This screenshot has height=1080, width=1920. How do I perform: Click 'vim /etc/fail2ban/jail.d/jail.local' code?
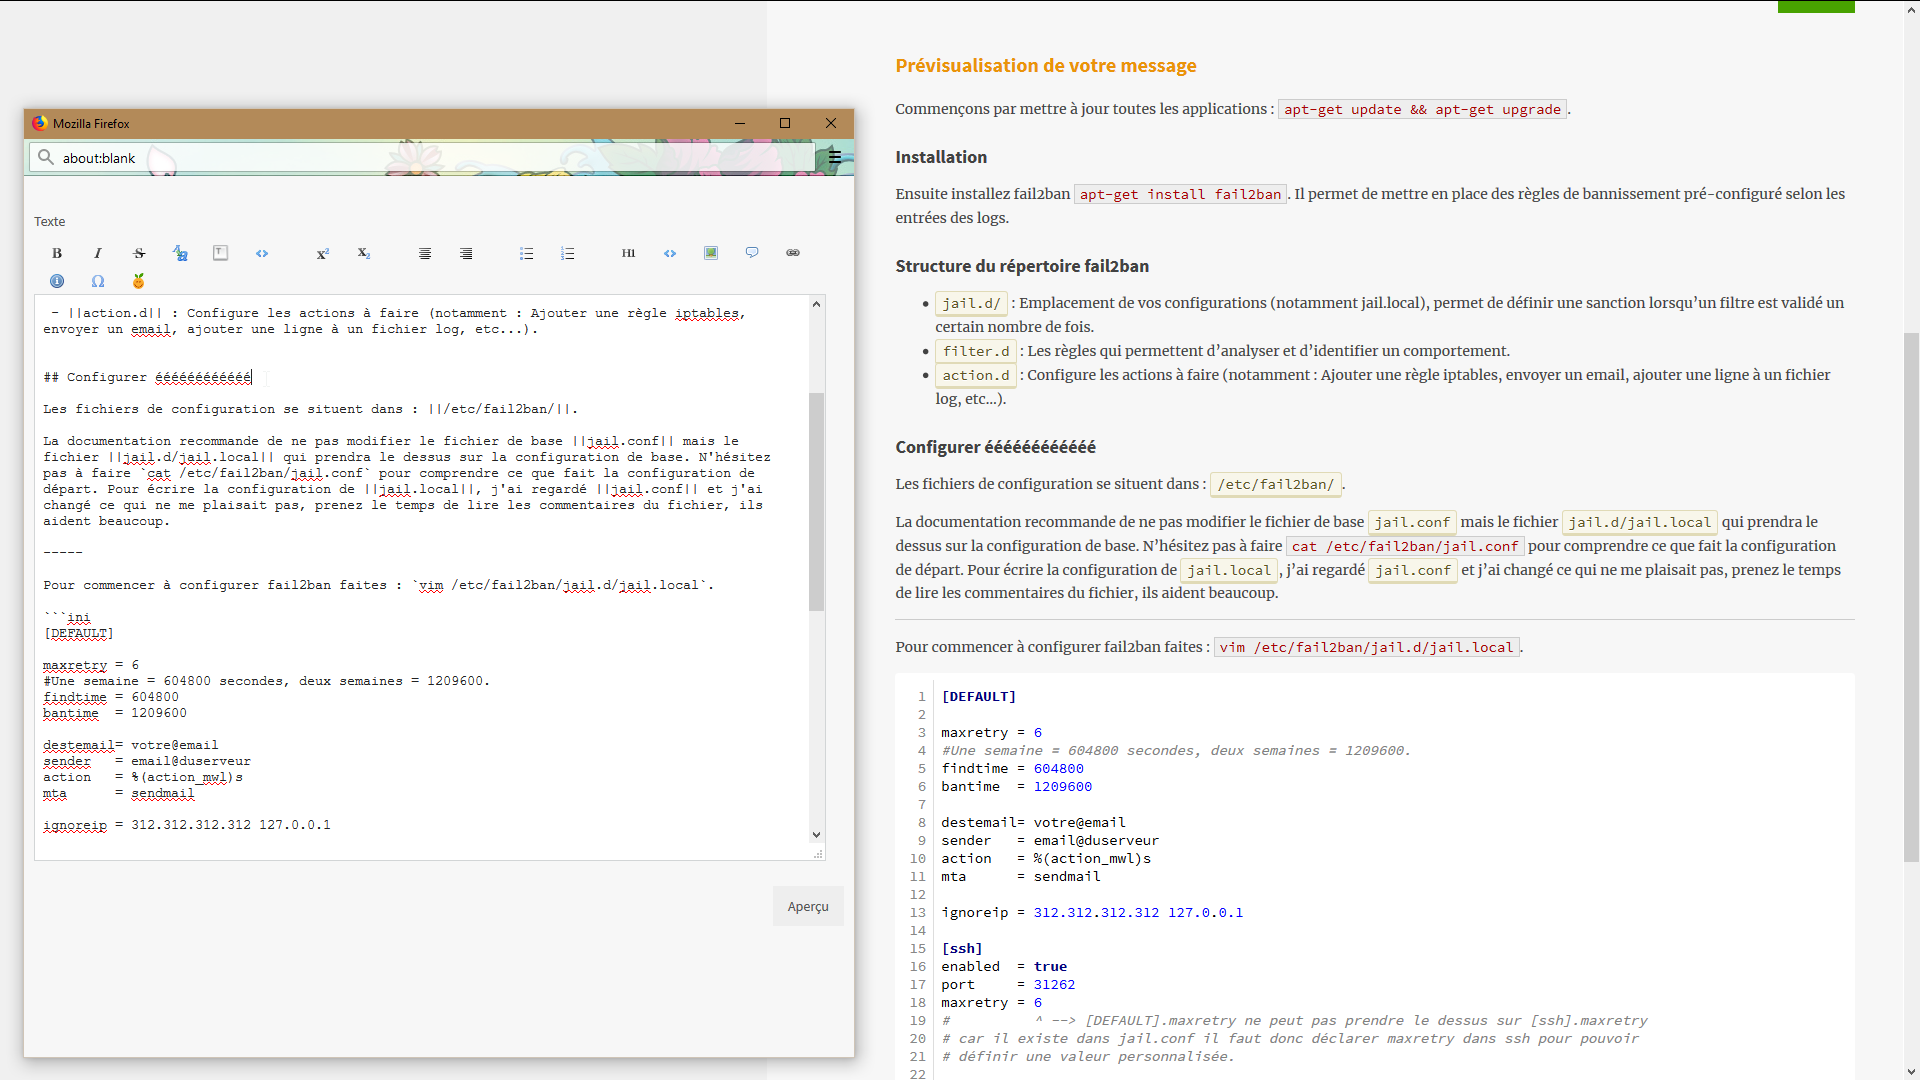tap(1367, 647)
